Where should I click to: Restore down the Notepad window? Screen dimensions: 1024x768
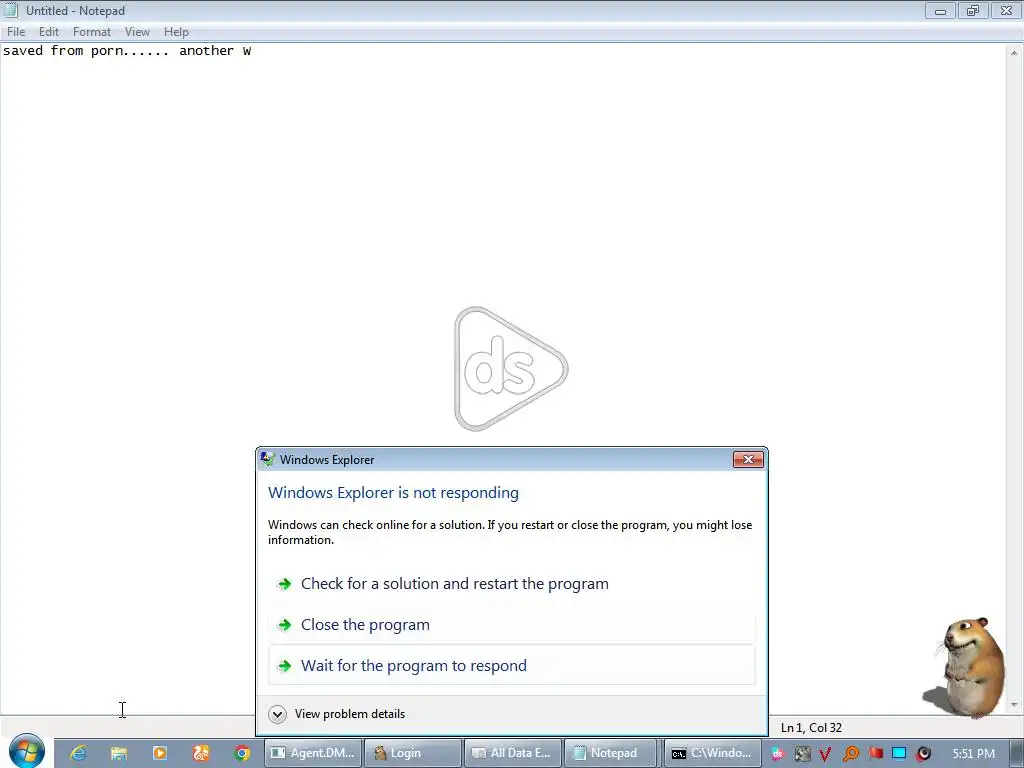(x=973, y=10)
